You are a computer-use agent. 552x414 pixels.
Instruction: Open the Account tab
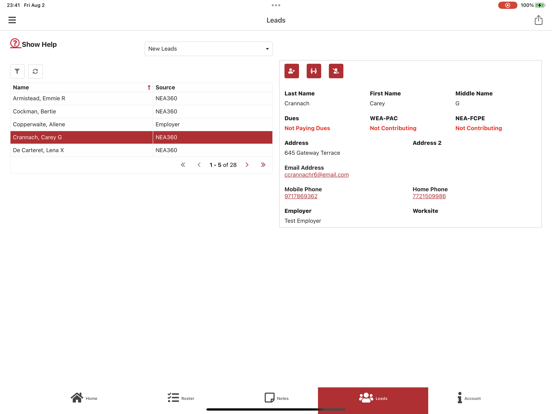pos(469,398)
